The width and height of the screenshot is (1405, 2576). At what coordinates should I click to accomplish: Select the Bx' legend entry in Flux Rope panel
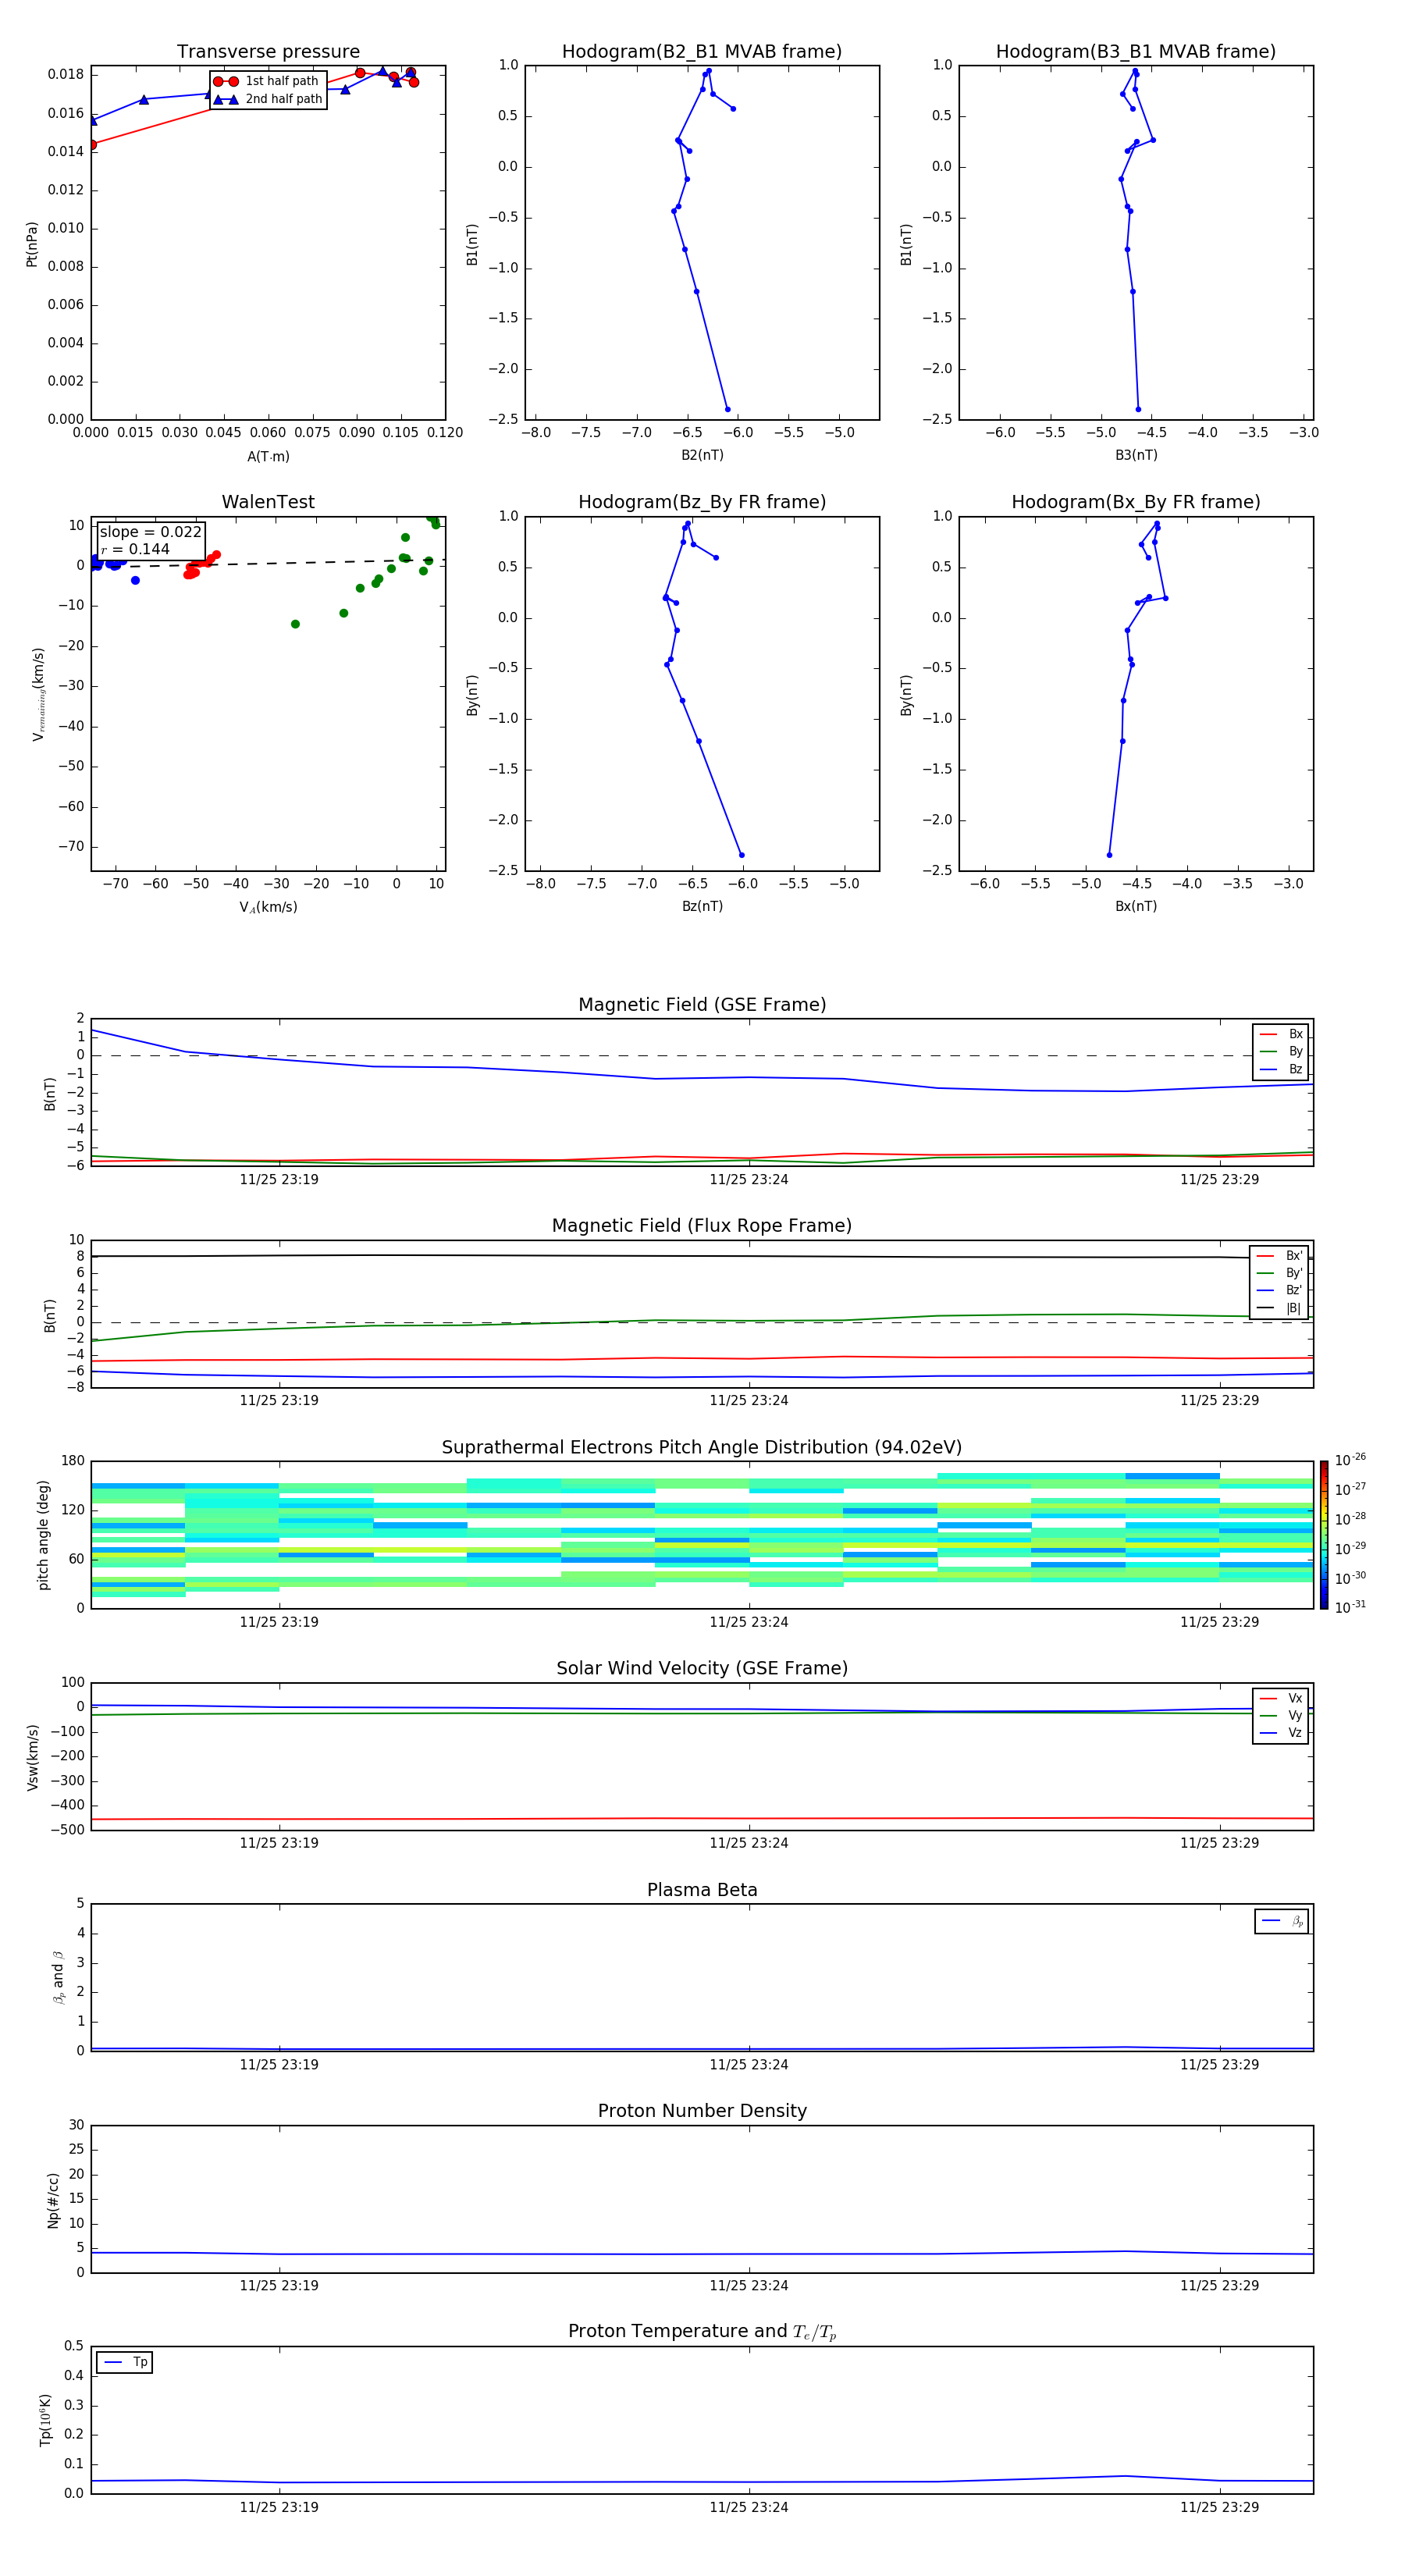(1280, 1256)
